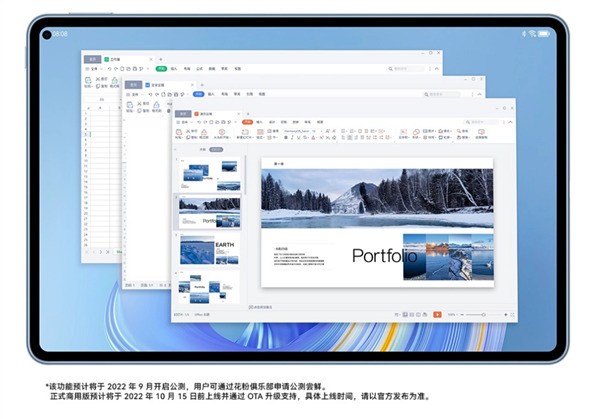
Task: Toggle Bold in presentation ribbon
Action: click(x=285, y=137)
